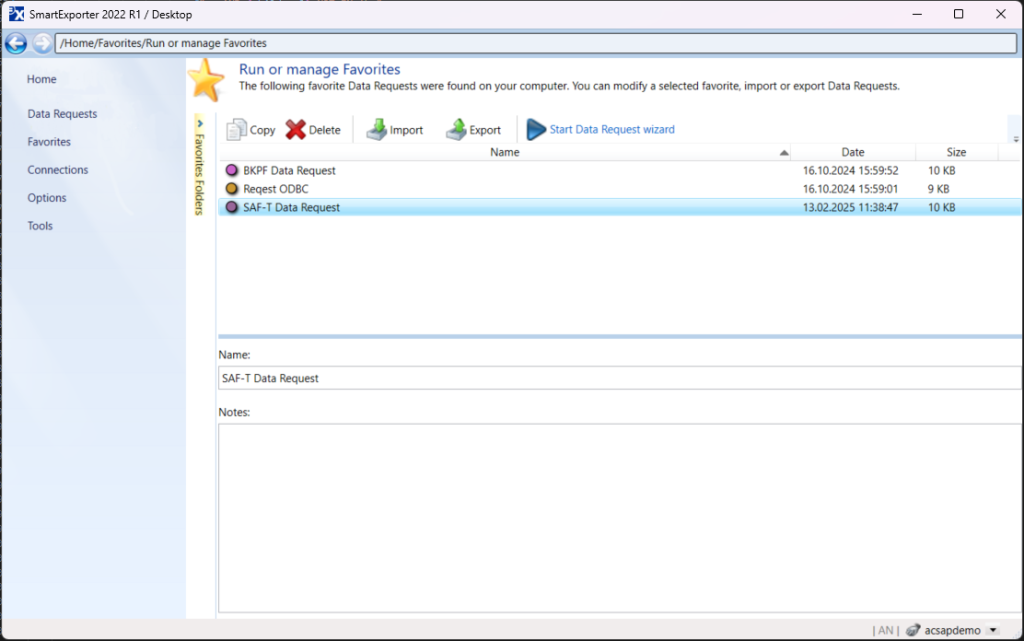Viewport: 1024px width, 641px height.
Task: Click date 16.10.2024 15:59:52
Action: [x=850, y=170]
